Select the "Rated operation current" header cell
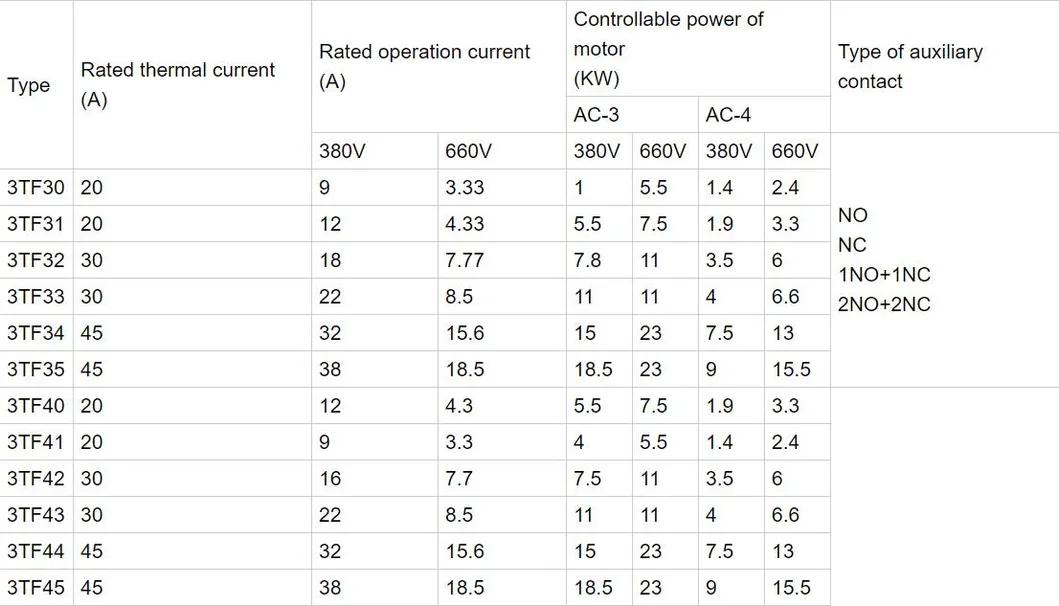The image size is (1059, 606). pos(424,66)
